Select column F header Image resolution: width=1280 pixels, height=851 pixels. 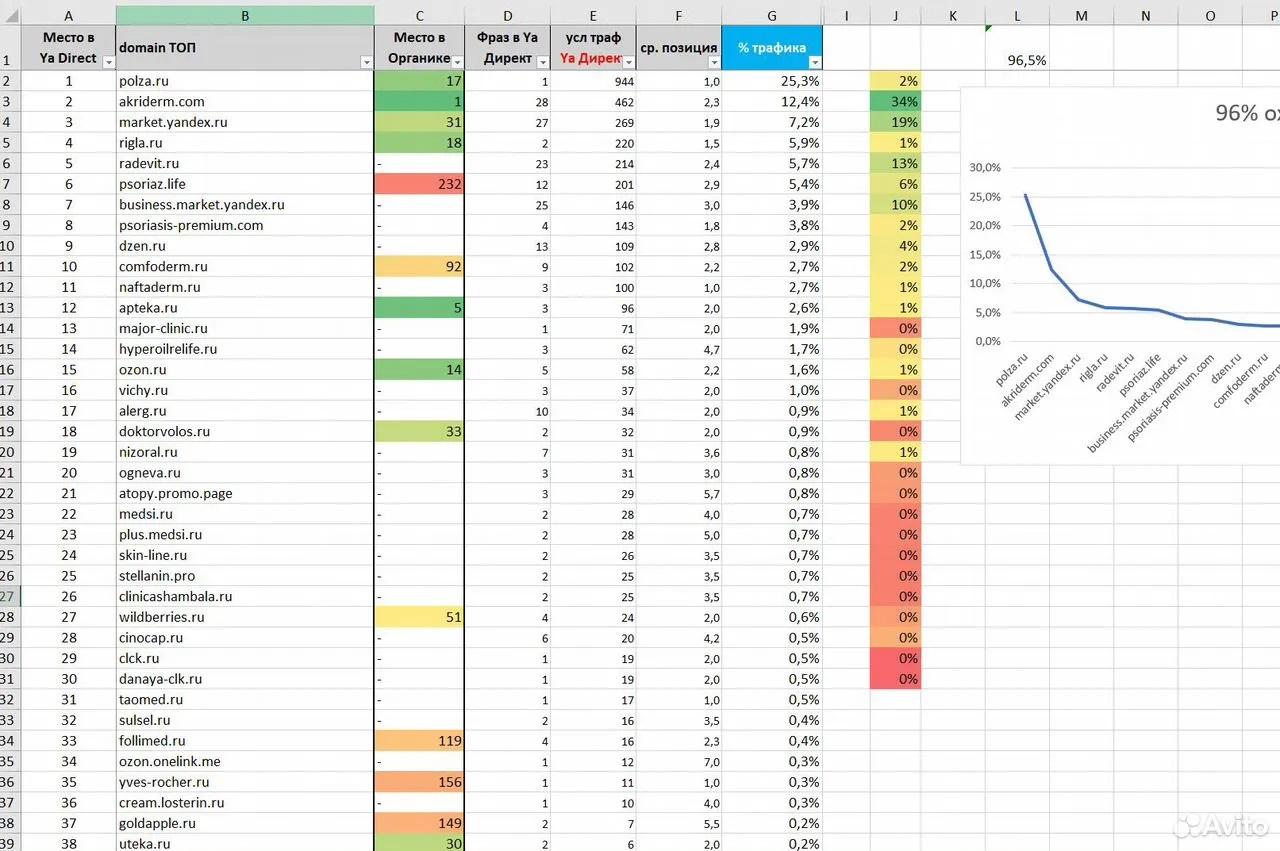pos(678,15)
